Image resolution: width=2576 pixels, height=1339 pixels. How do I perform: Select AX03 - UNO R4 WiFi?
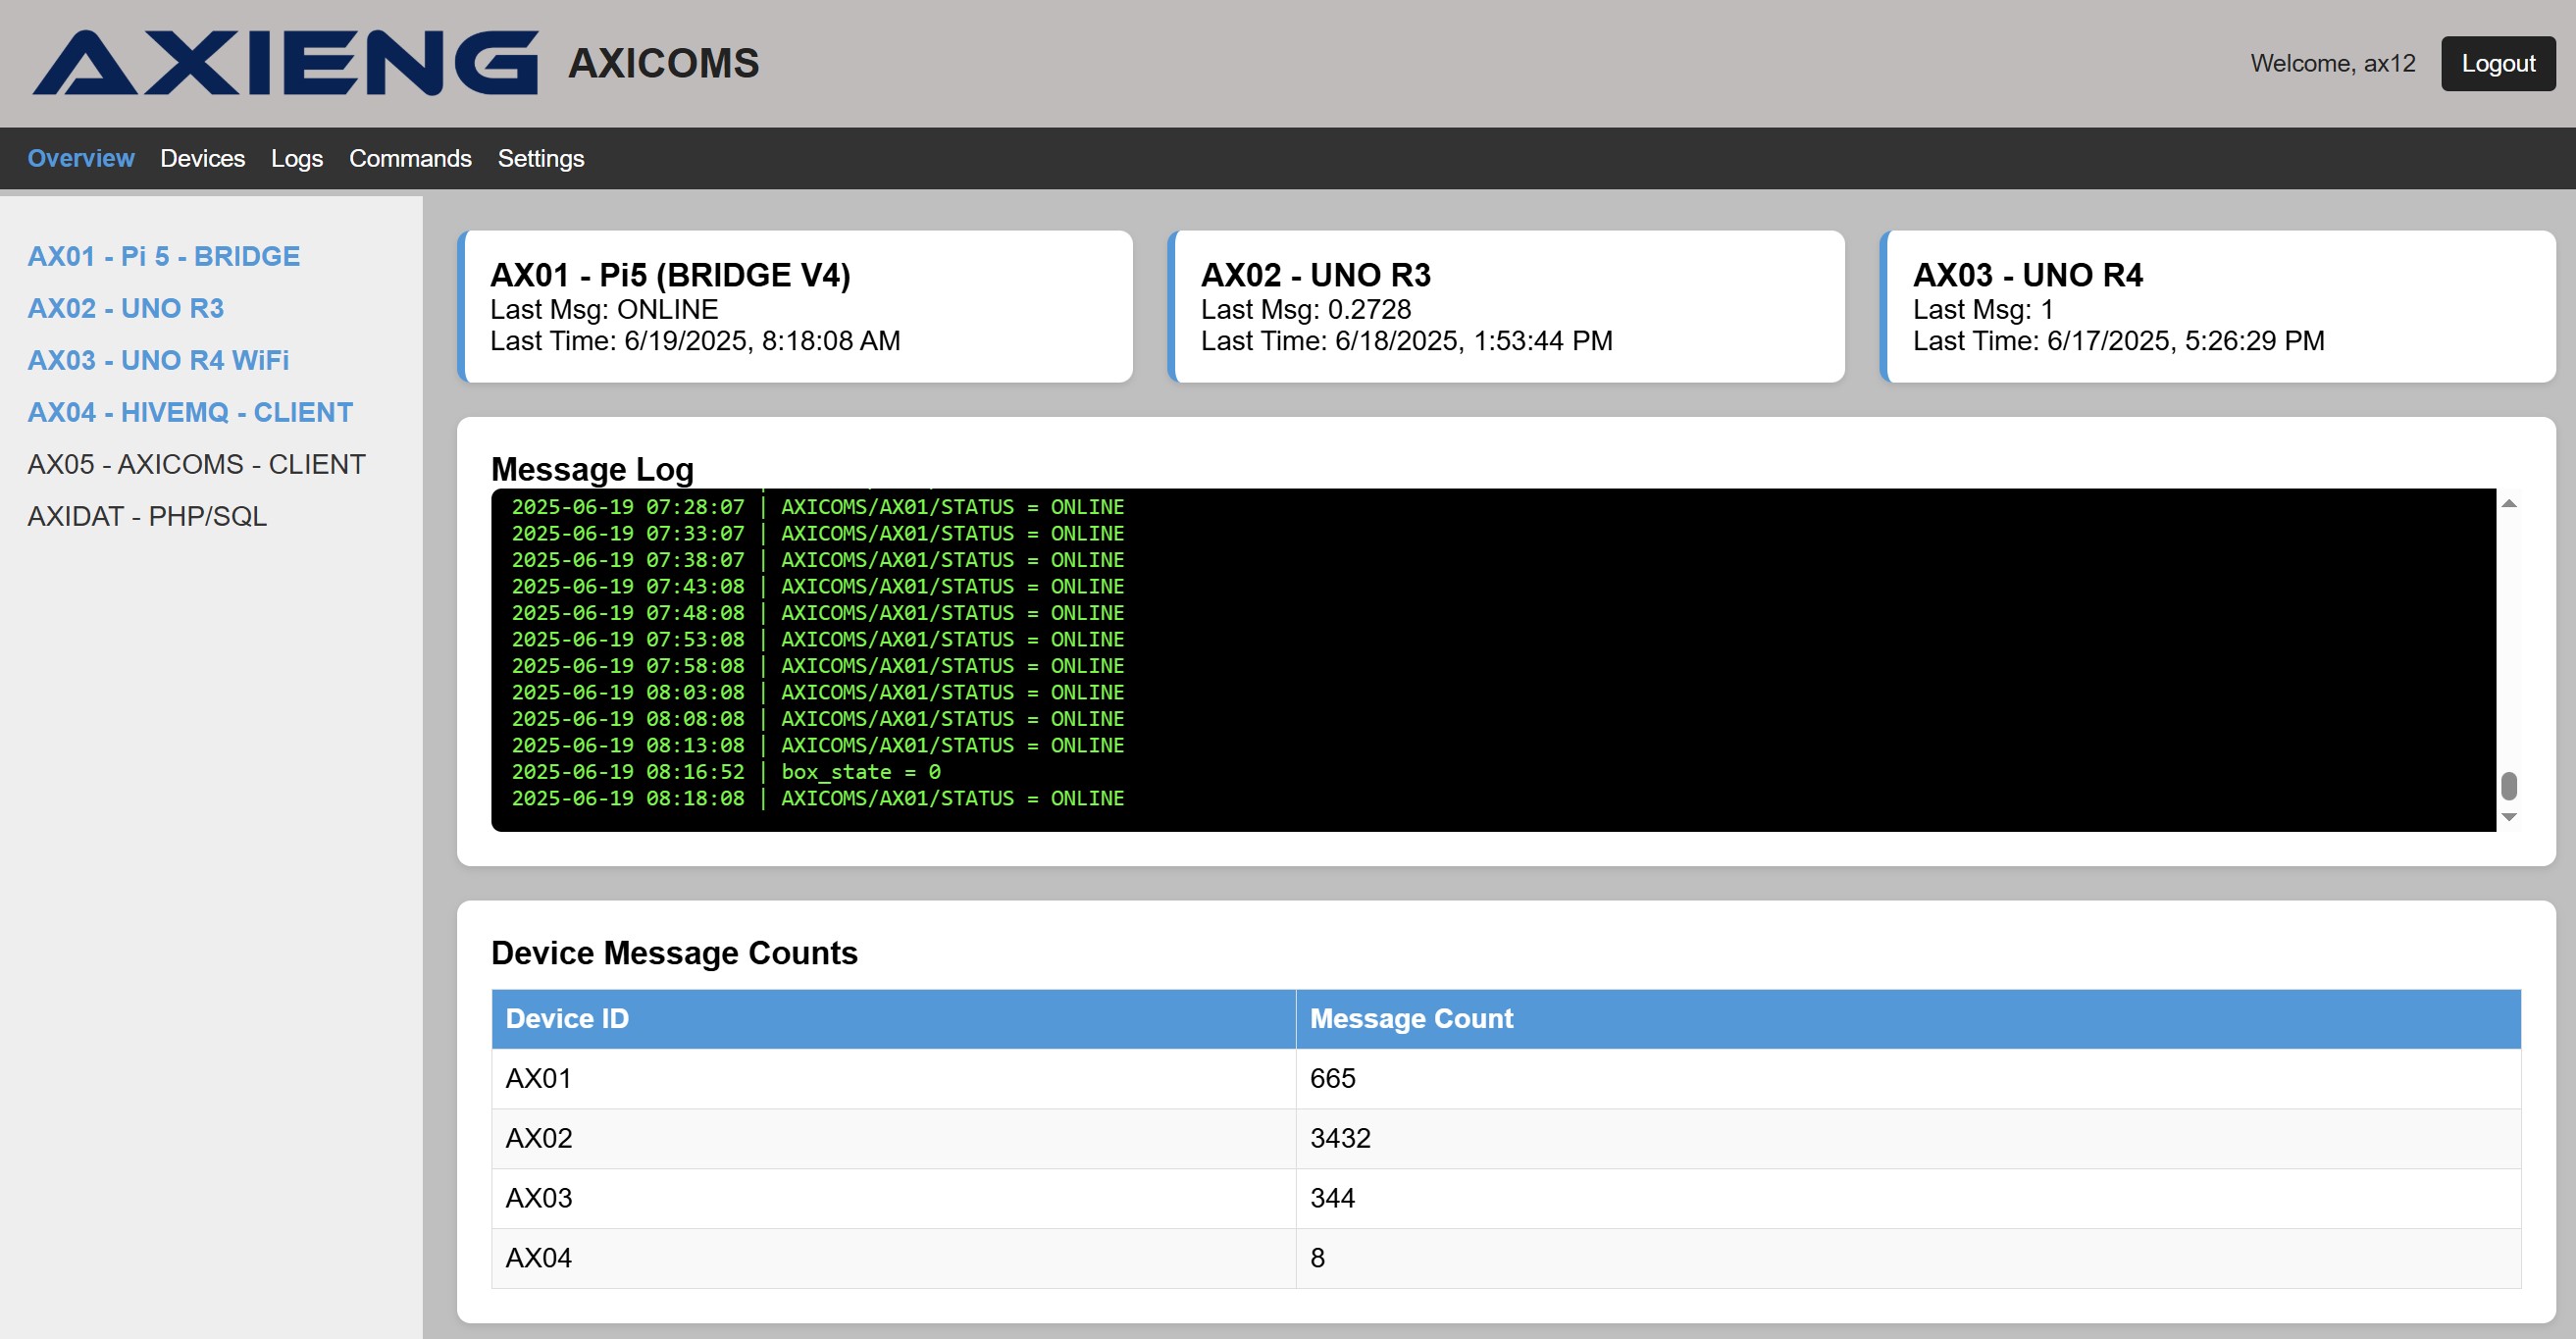tap(158, 360)
